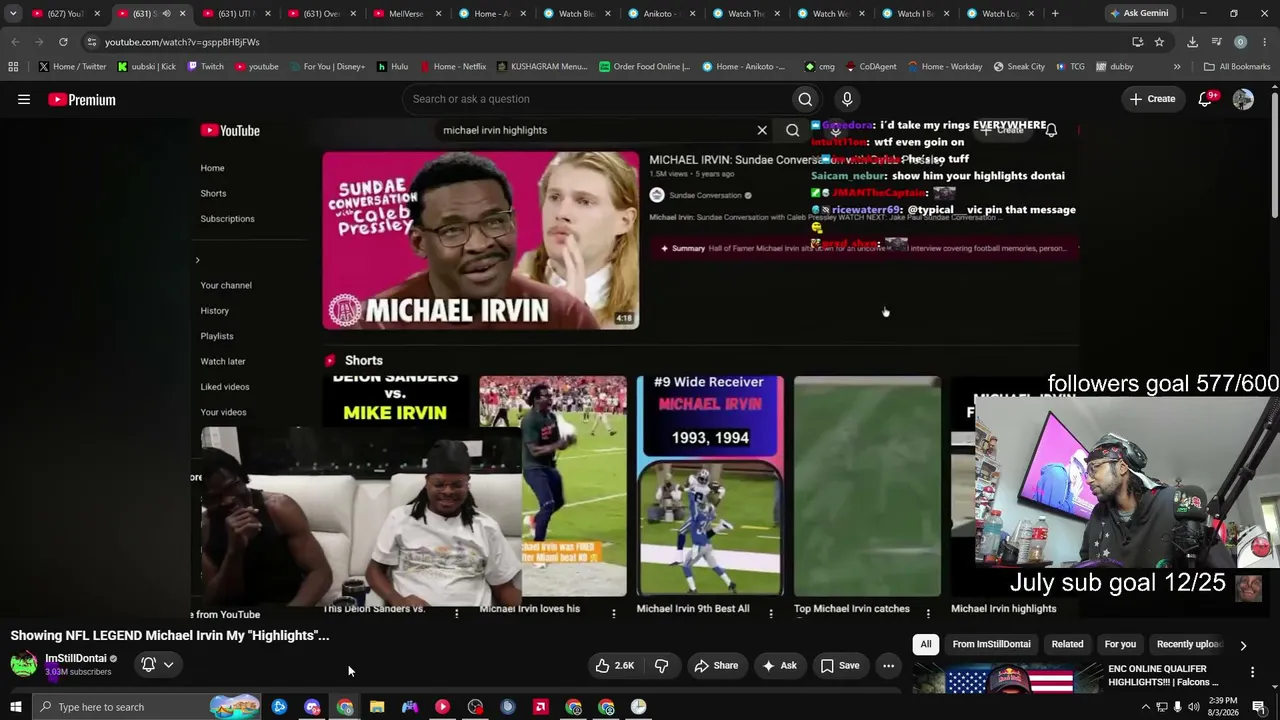Click the Windows taskbar search box

coord(147,707)
